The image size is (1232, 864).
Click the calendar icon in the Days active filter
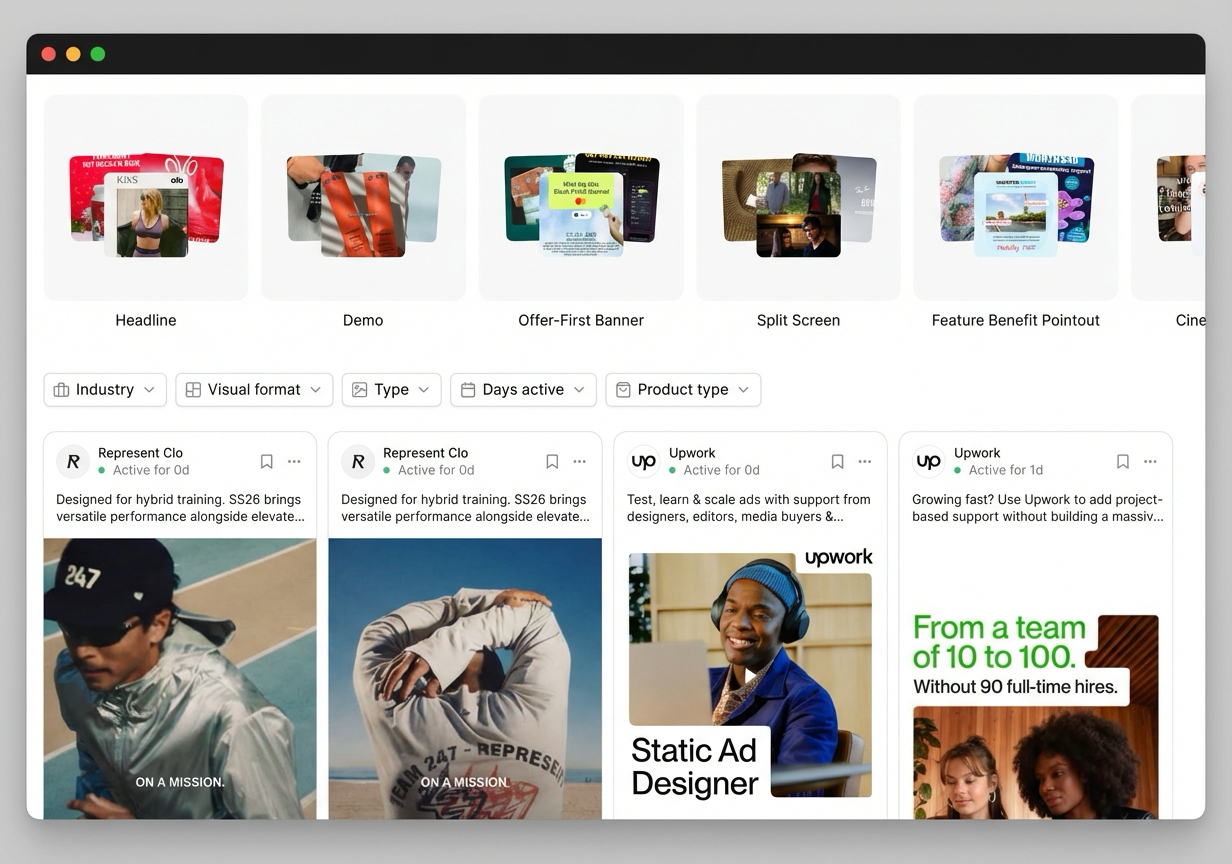pos(468,390)
